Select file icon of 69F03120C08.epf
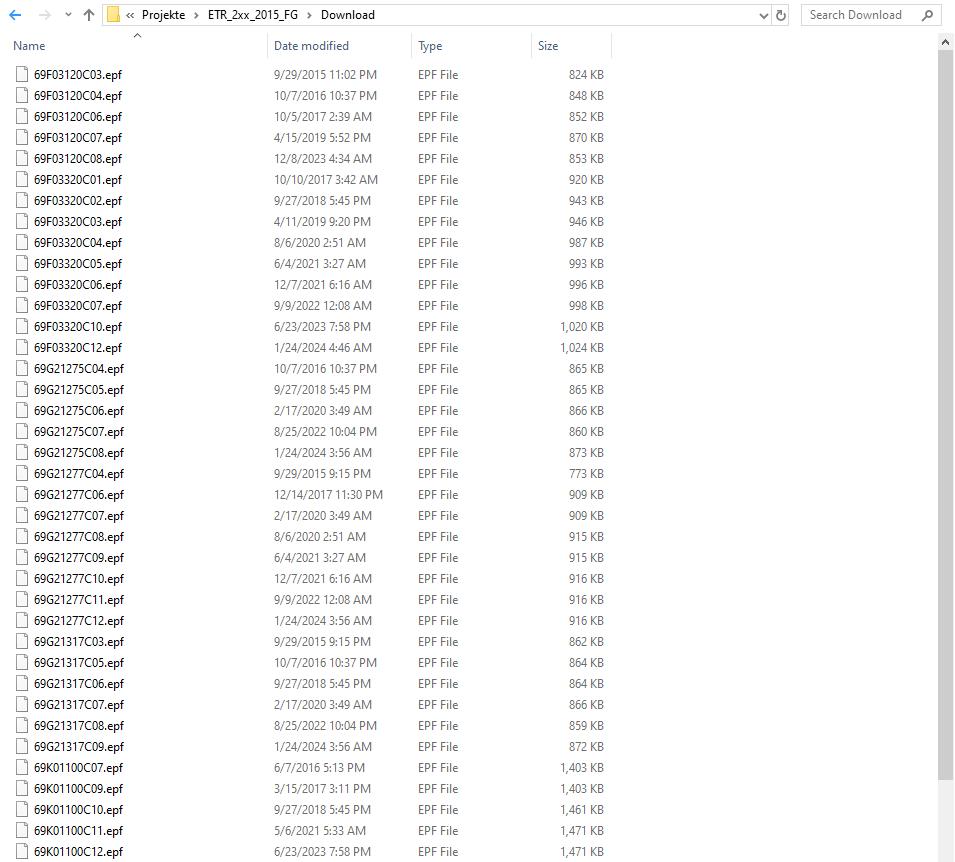The image size is (955, 862). [22, 158]
